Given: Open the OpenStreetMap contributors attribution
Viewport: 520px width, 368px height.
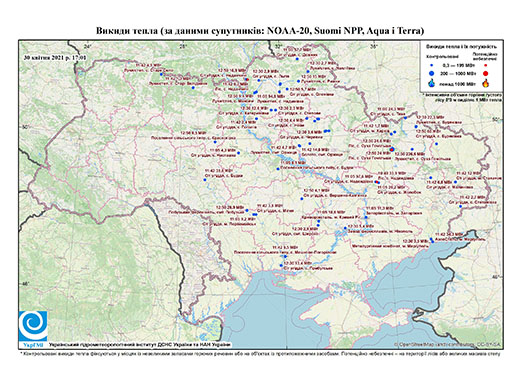Looking at the screenshot, I should coord(447,344).
